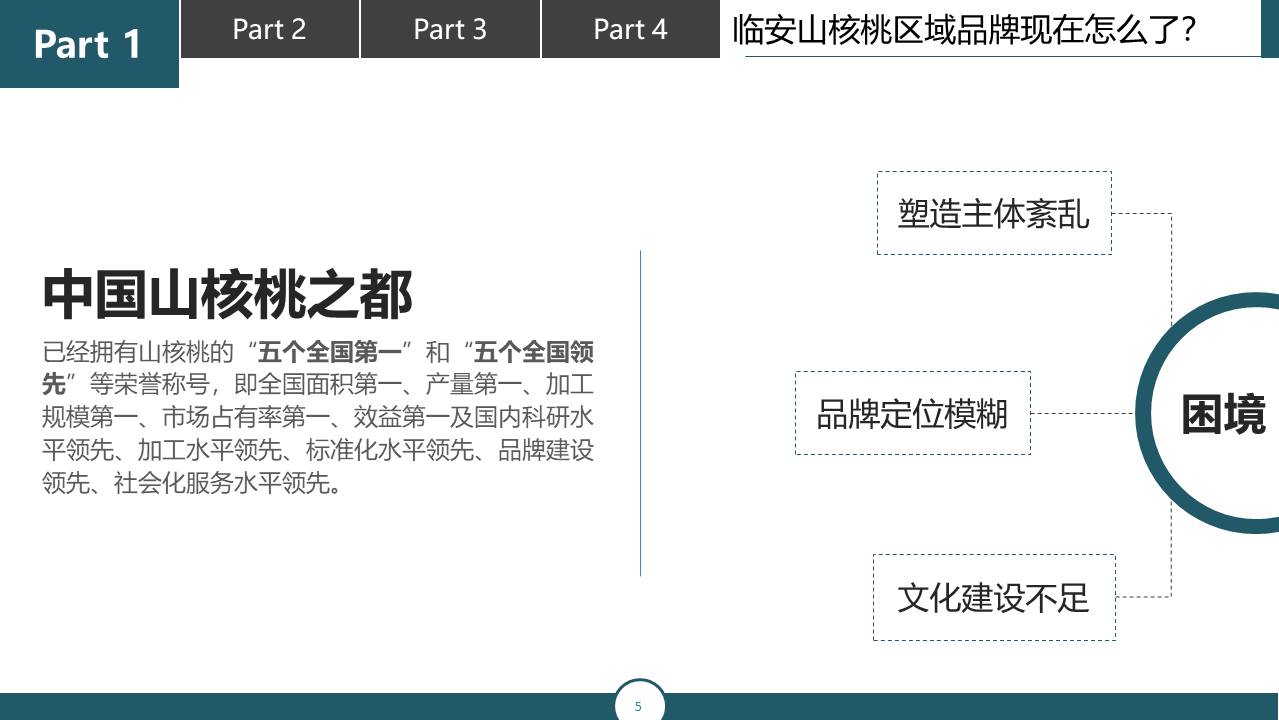1279x720 pixels.
Task: Click the 文化建设不足 box
Action: point(994,597)
